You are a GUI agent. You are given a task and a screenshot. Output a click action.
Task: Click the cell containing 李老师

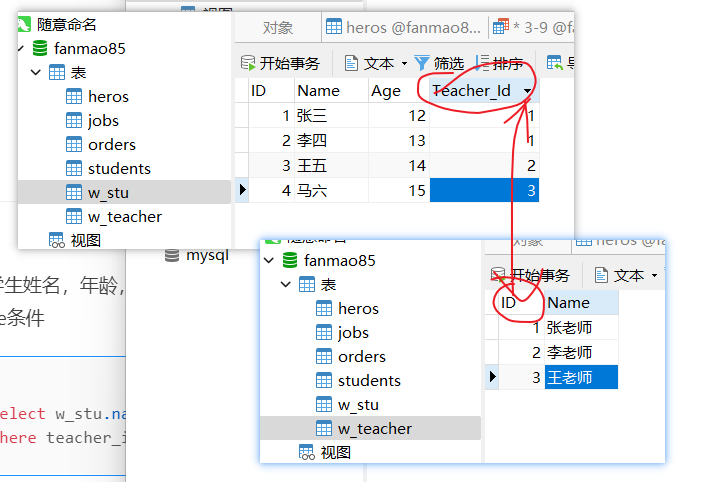pos(581,353)
